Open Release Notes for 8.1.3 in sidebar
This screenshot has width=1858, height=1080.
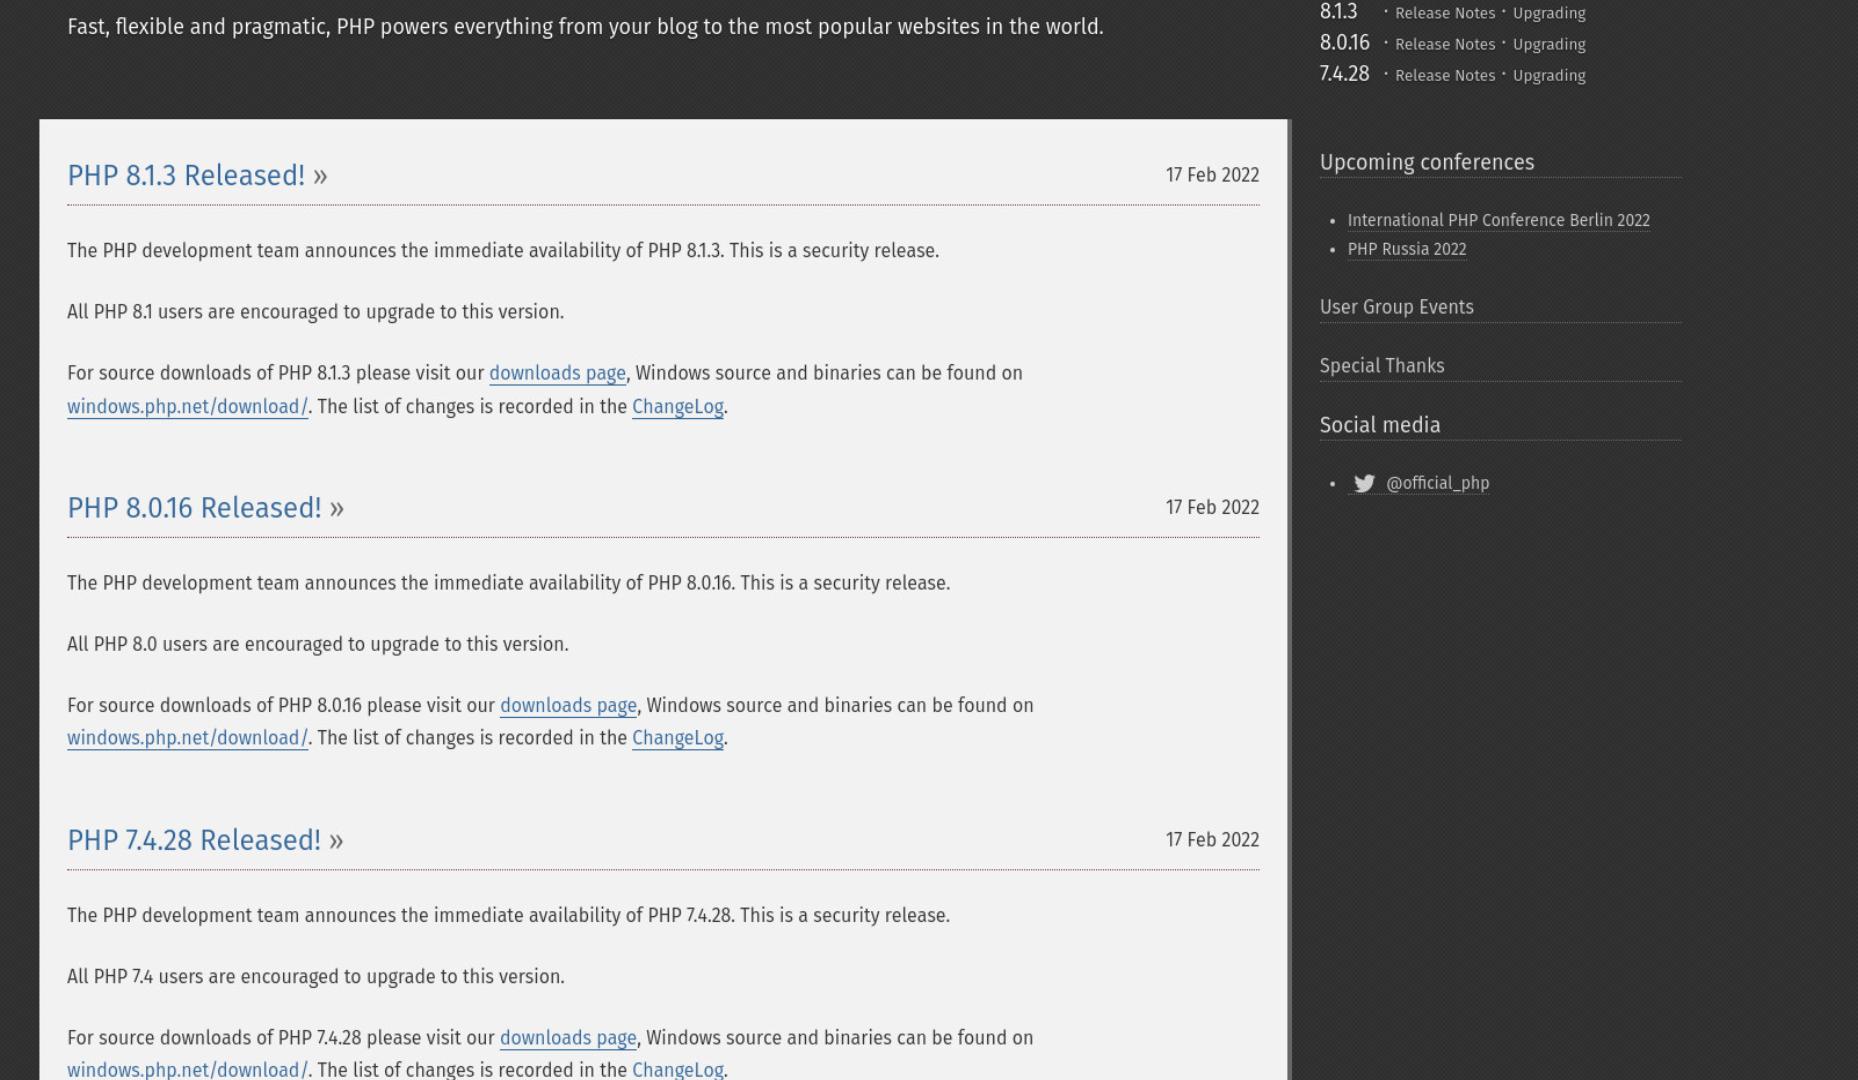pyautogui.click(x=1445, y=13)
